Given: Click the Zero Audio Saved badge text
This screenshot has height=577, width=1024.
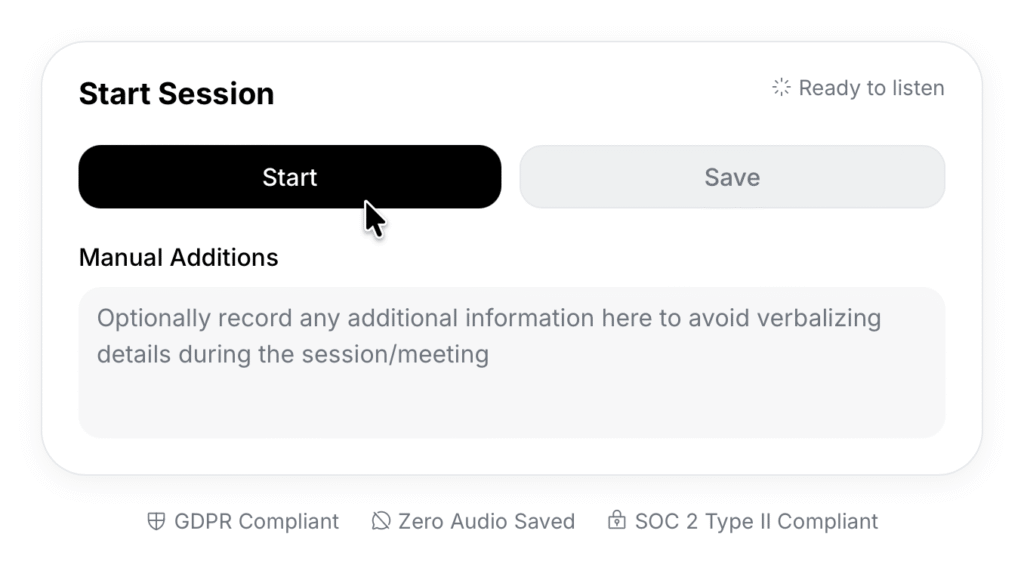Looking at the screenshot, I should pyautogui.click(x=486, y=521).
